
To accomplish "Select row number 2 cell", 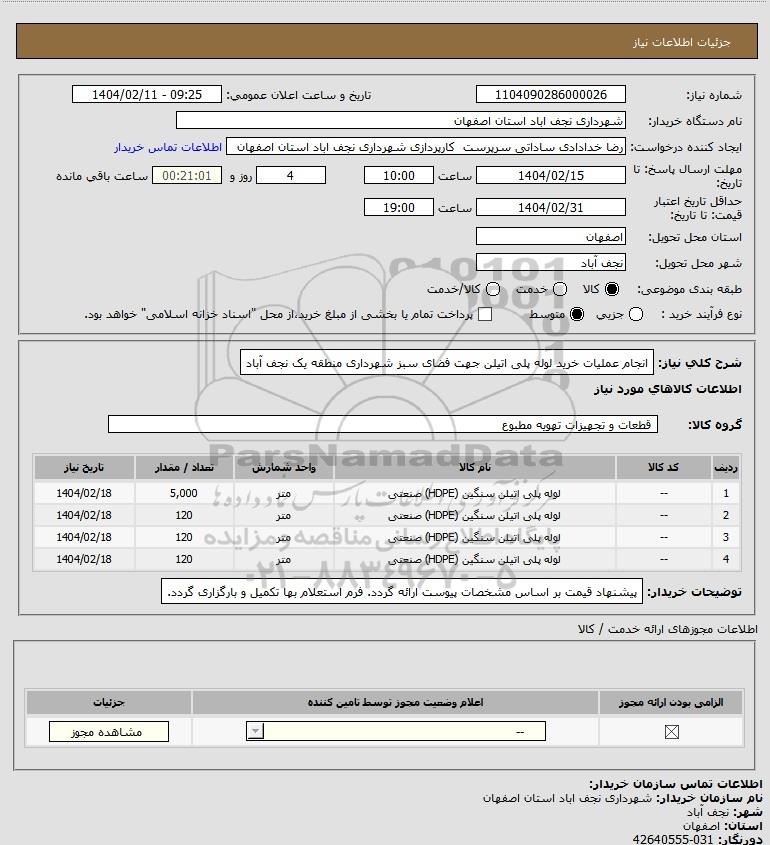I will 726,515.
